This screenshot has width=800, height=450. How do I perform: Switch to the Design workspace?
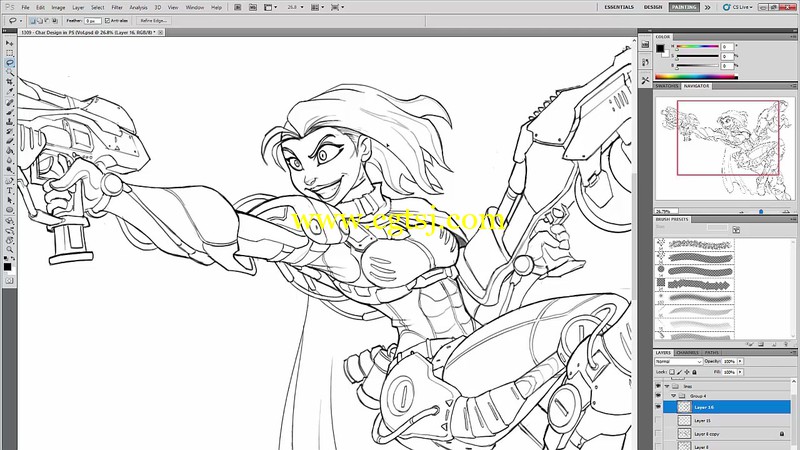pyautogui.click(x=653, y=7)
